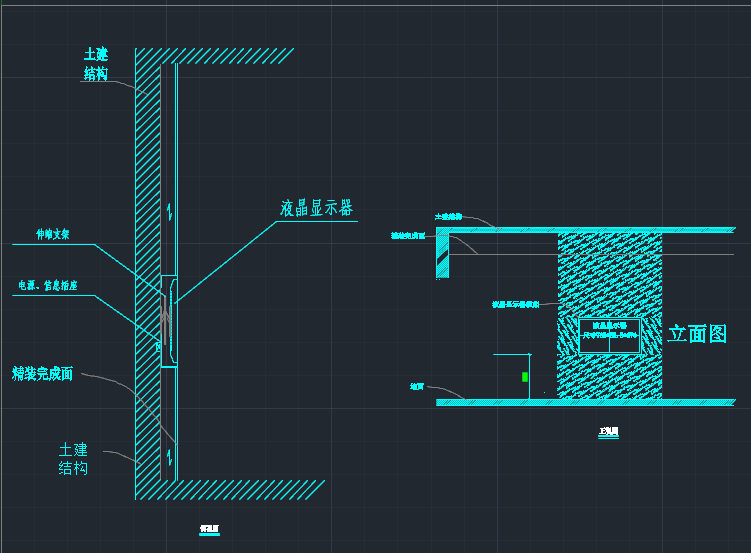Select the LCD display box in elevation

click(x=609, y=333)
